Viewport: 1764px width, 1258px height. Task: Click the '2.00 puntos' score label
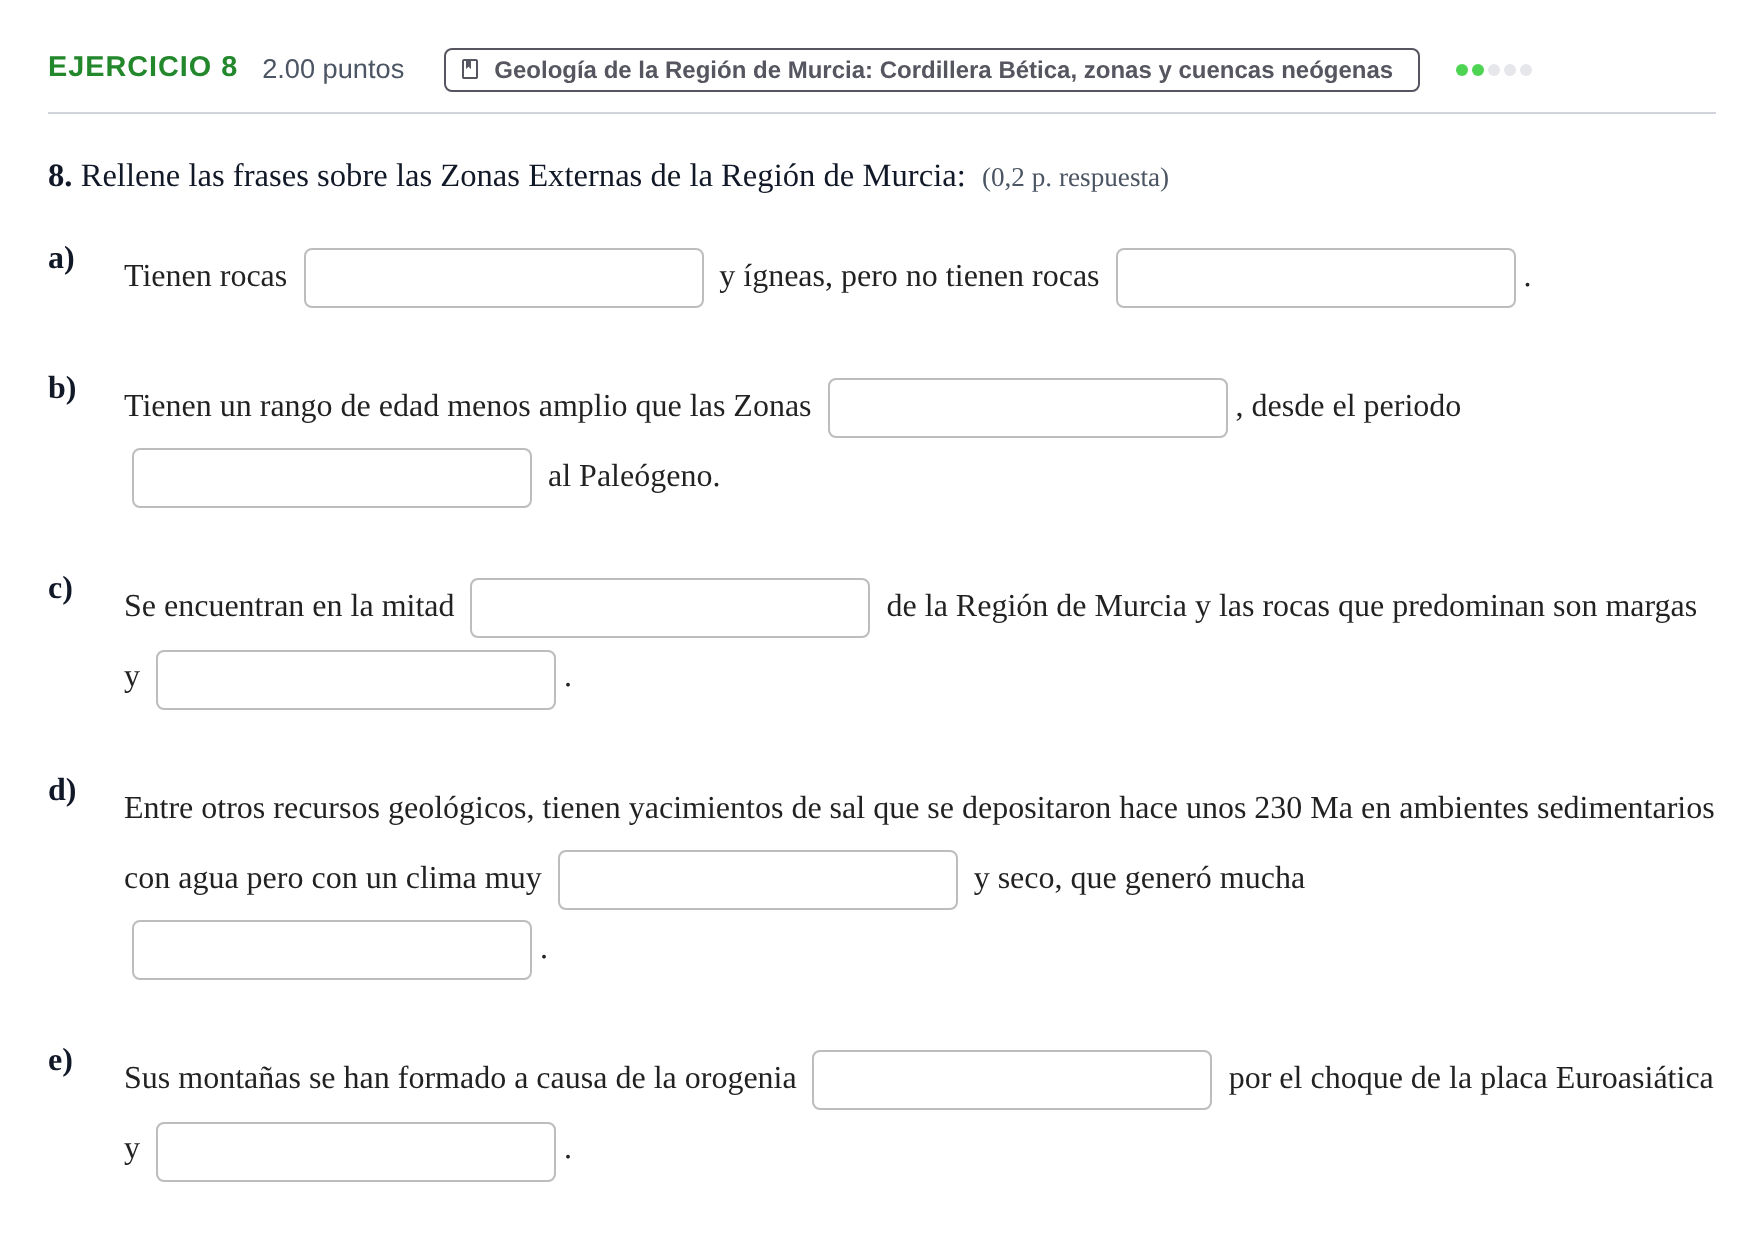point(333,69)
